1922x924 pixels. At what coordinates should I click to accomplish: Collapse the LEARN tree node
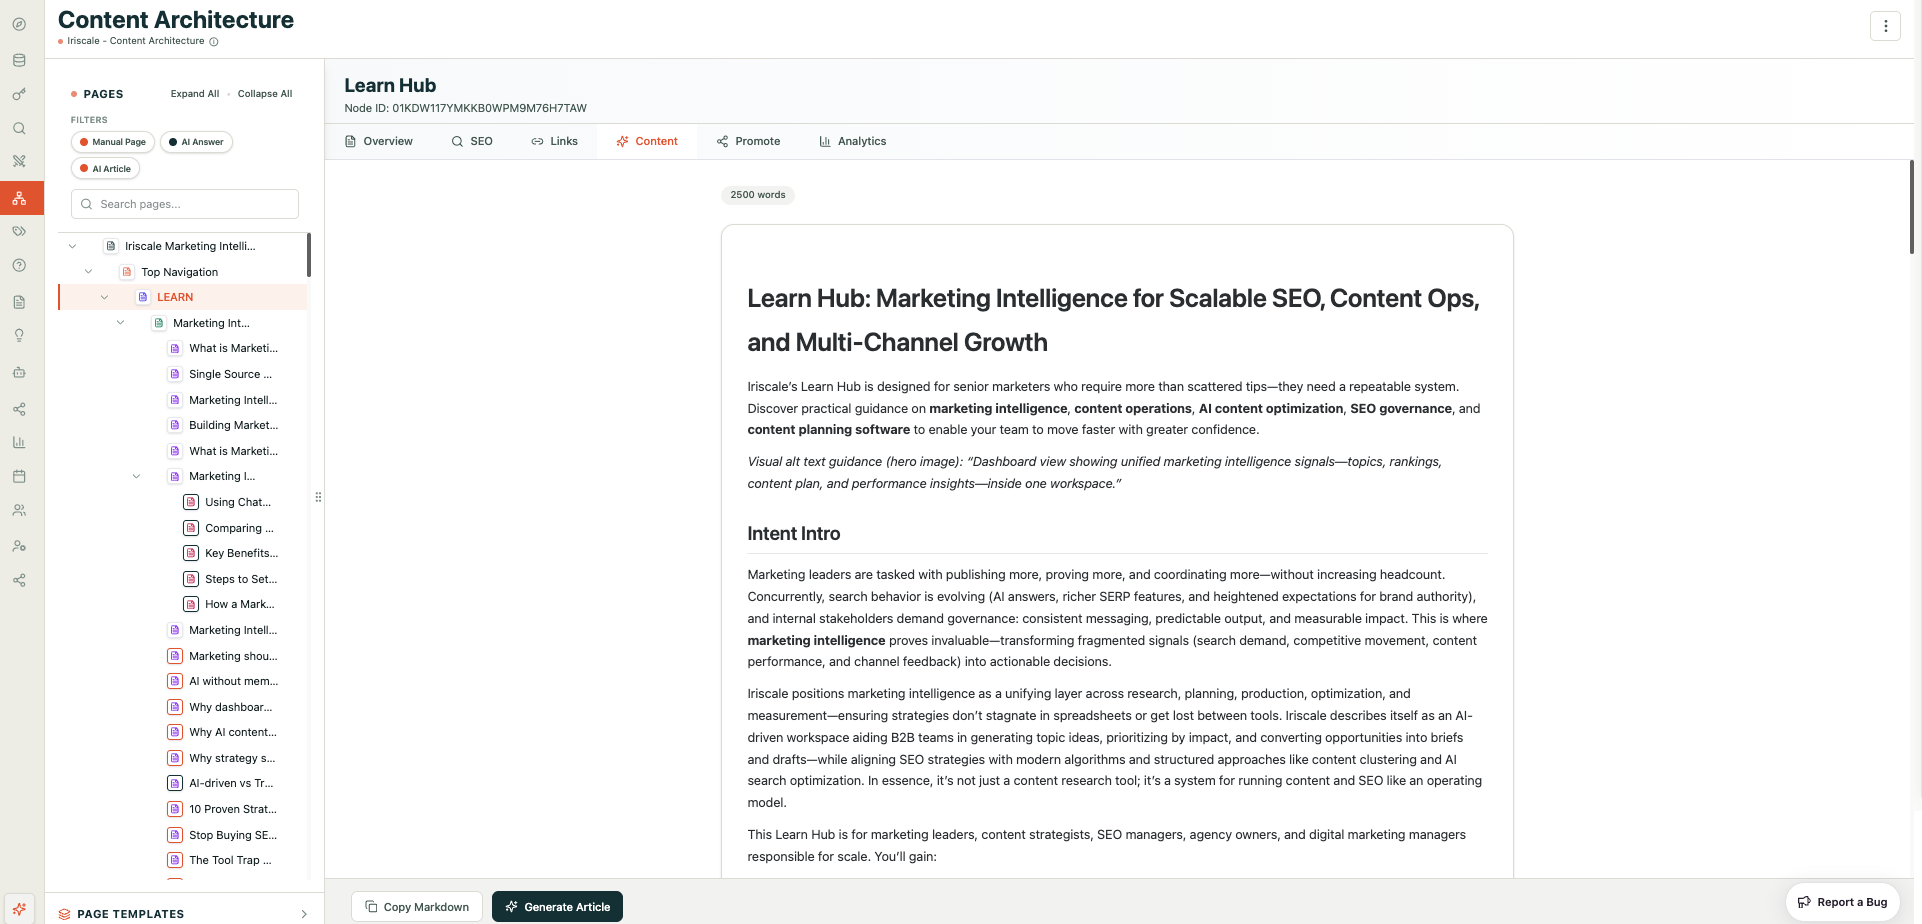click(x=104, y=297)
